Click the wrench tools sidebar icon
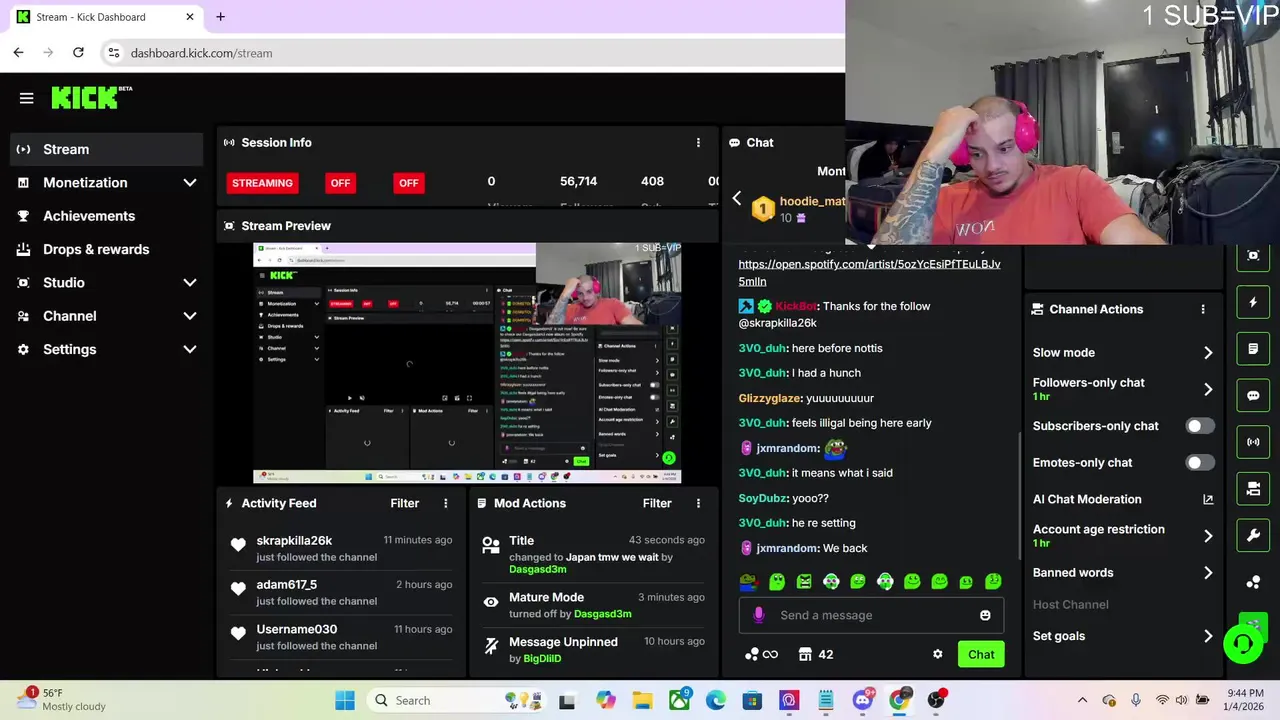 pos(1253,535)
